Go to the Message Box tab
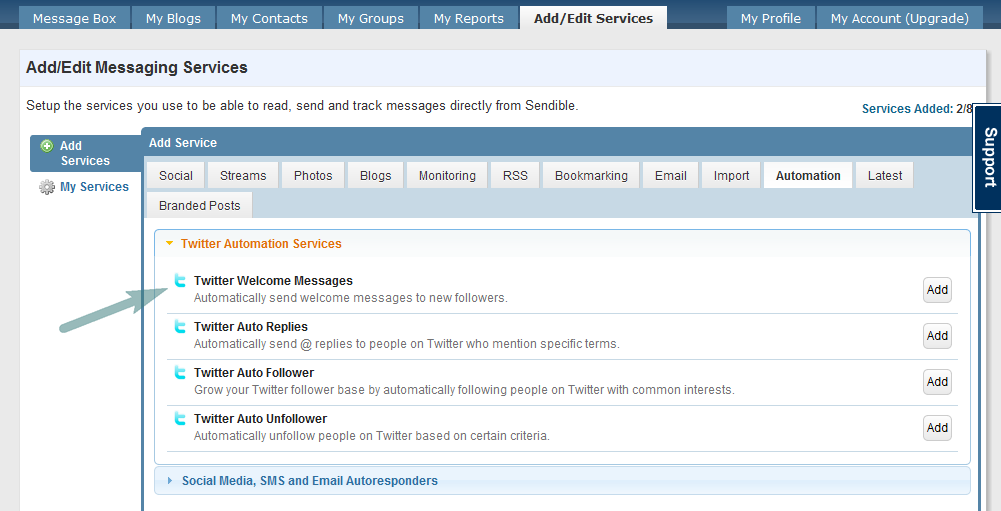 coord(74,18)
